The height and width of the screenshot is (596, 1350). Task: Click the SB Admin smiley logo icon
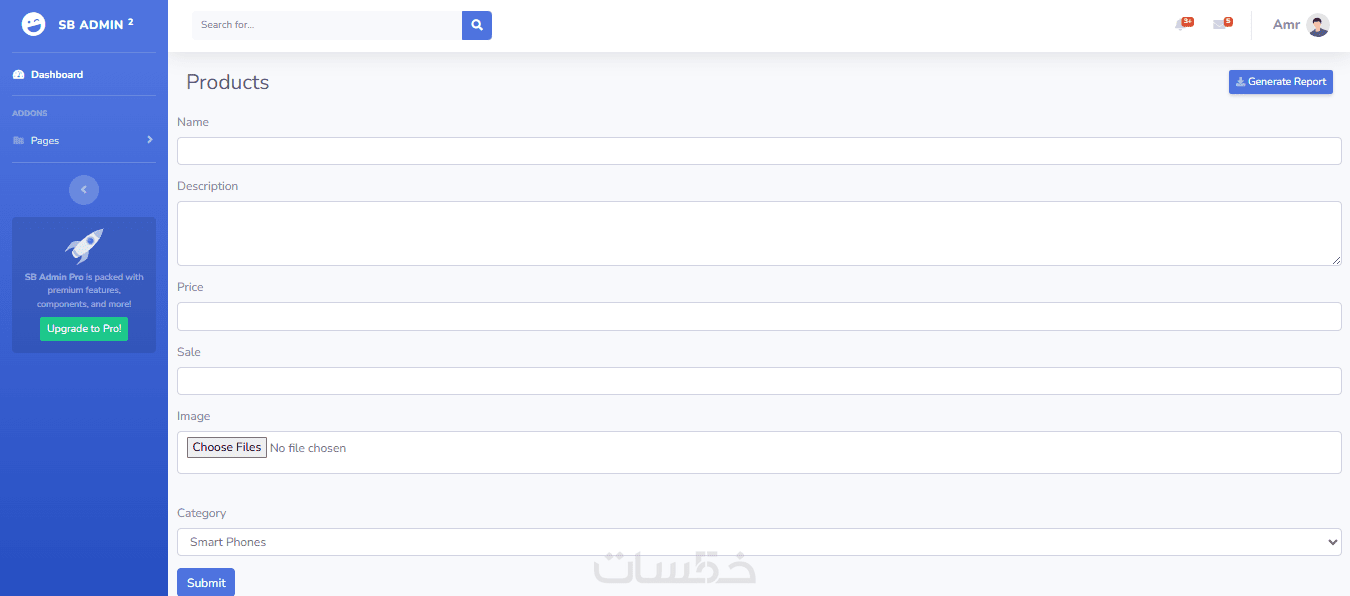tap(33, 25)
